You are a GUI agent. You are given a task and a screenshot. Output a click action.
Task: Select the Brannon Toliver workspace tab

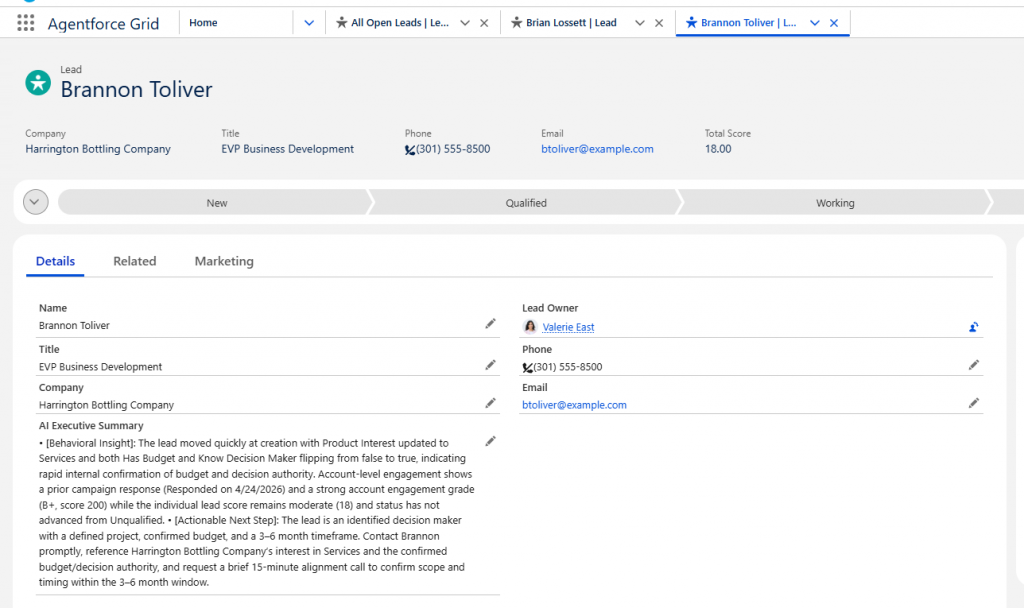point(748,23)
